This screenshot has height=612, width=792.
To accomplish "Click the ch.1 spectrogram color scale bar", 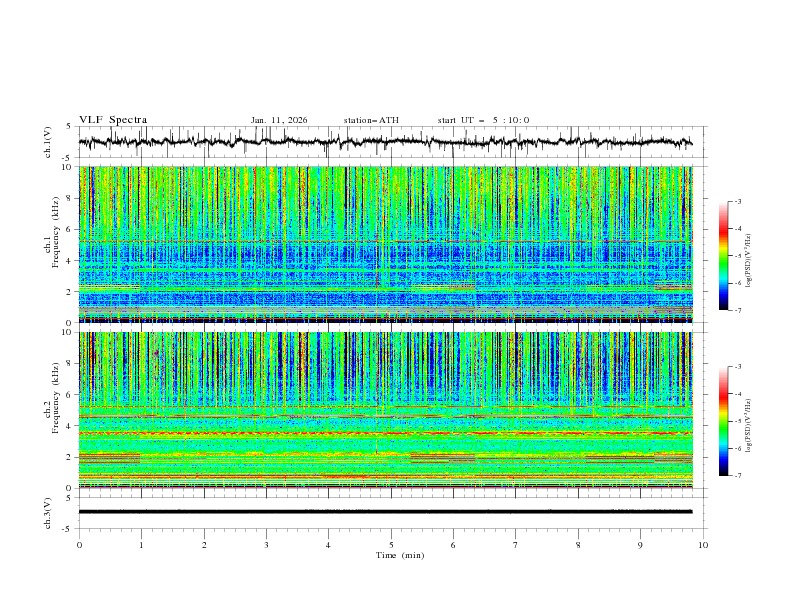I will [723, 256].
